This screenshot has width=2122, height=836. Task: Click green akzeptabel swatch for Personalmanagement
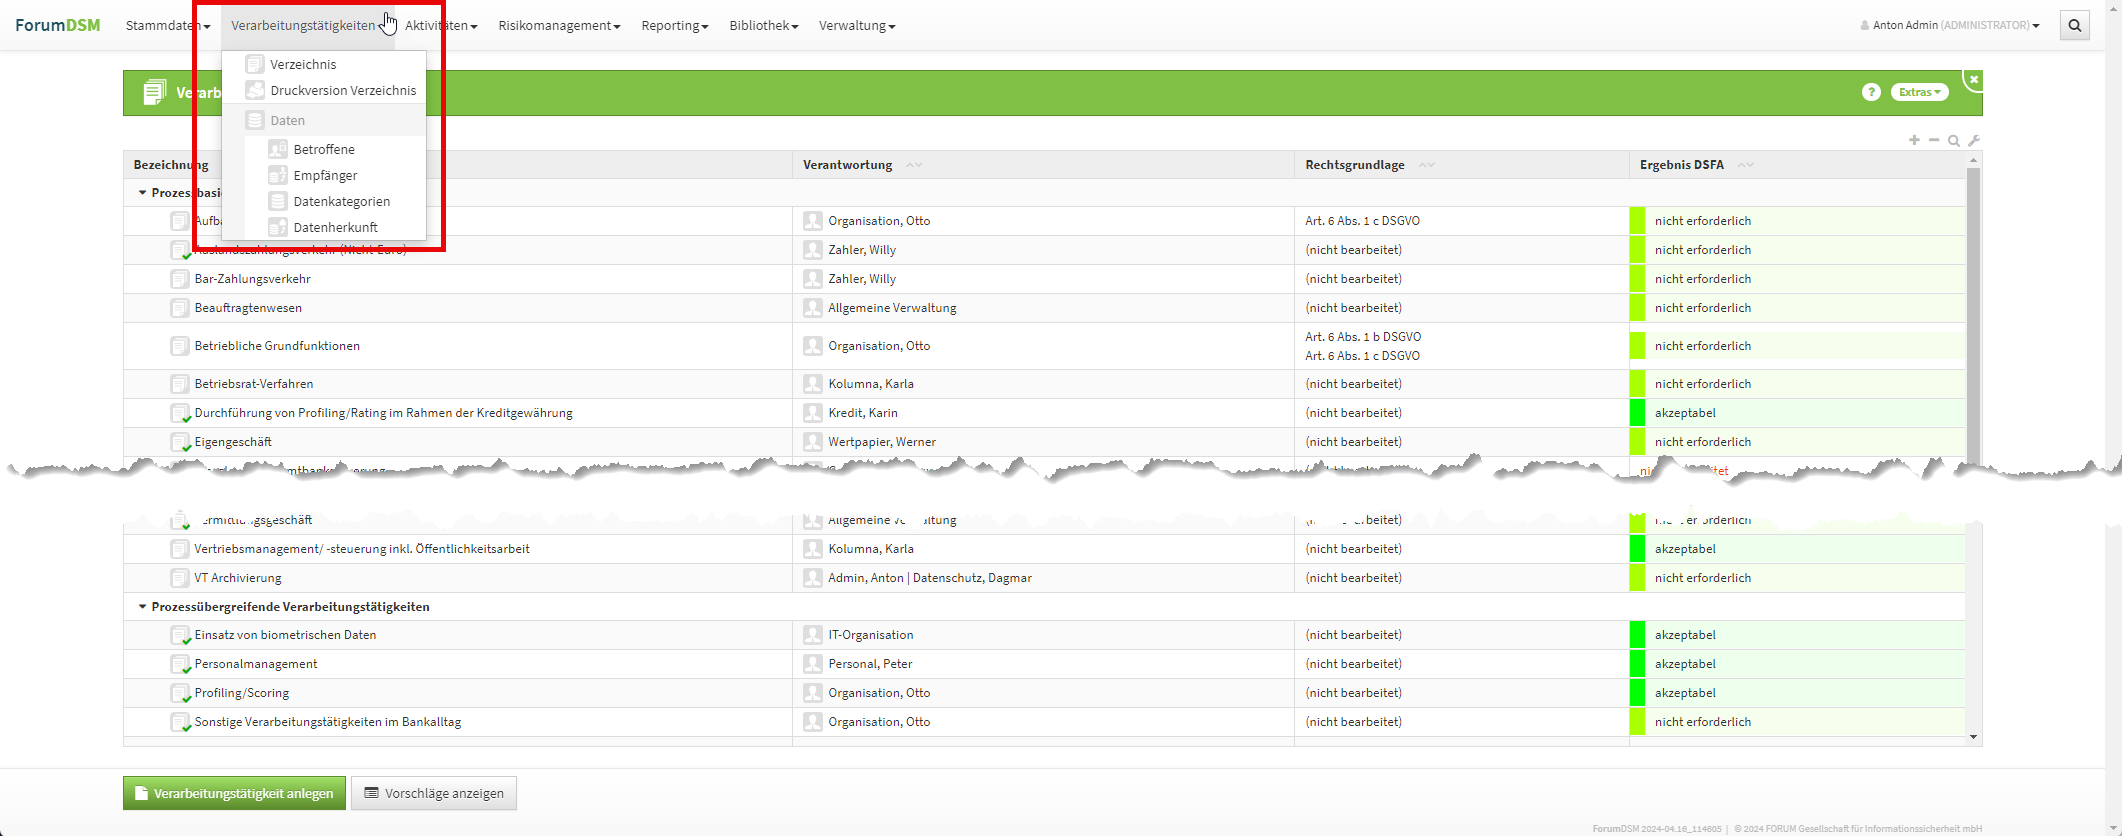pos(1637,664)
